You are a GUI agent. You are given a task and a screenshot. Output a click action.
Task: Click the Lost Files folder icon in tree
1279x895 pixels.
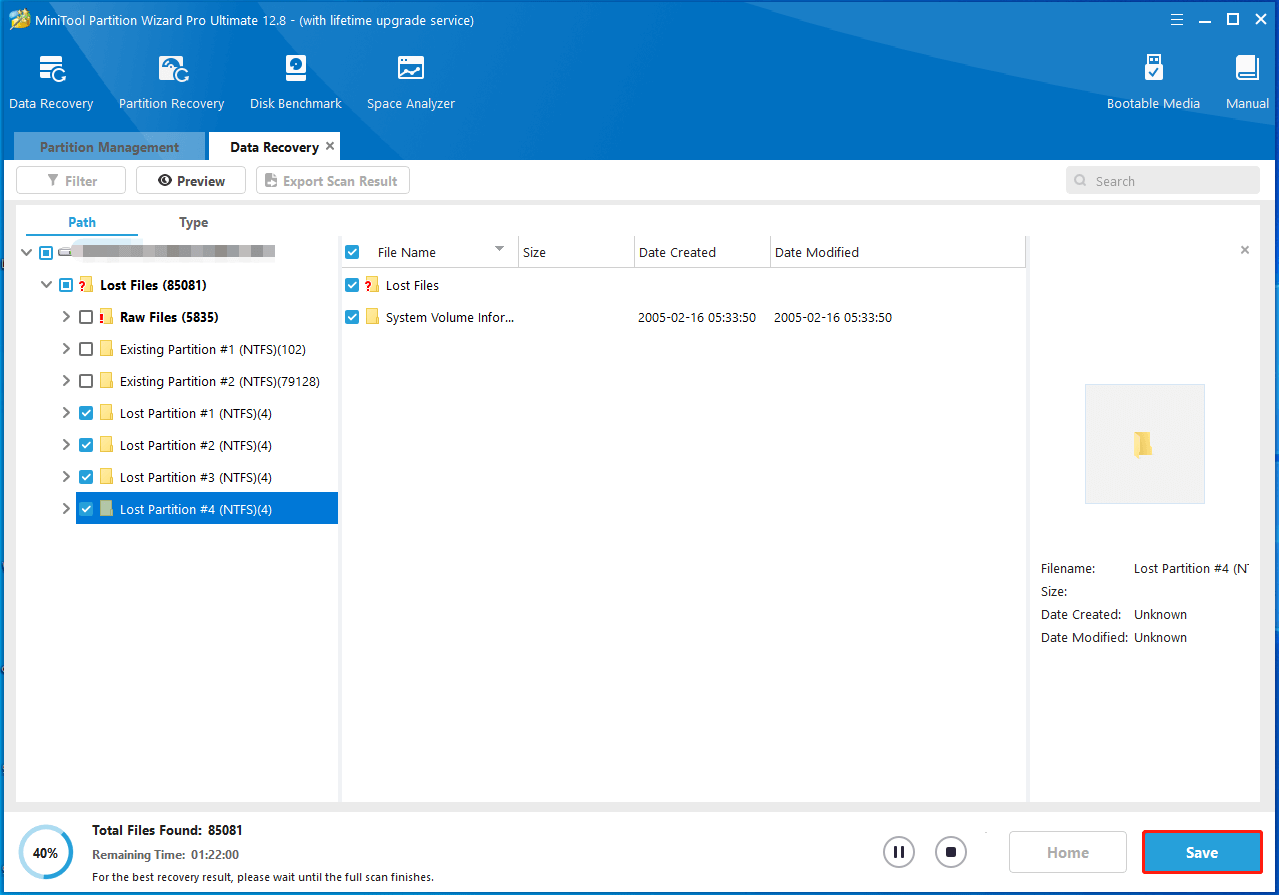[x=86, y=285]
